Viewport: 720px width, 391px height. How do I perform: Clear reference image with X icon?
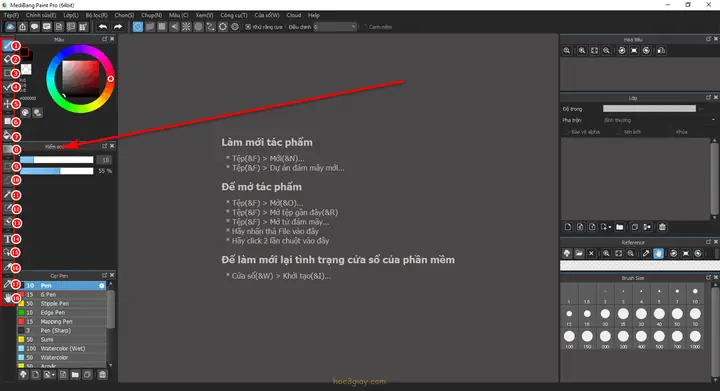[591, 253]
